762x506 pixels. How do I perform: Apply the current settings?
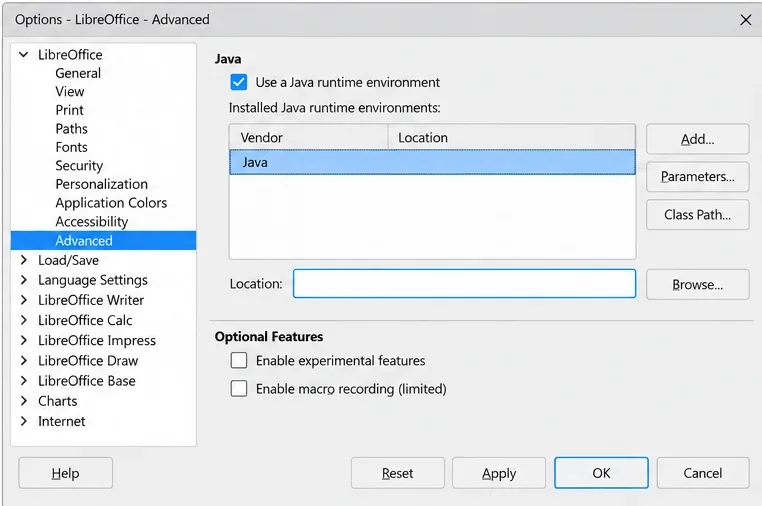(x=499, y=473)
